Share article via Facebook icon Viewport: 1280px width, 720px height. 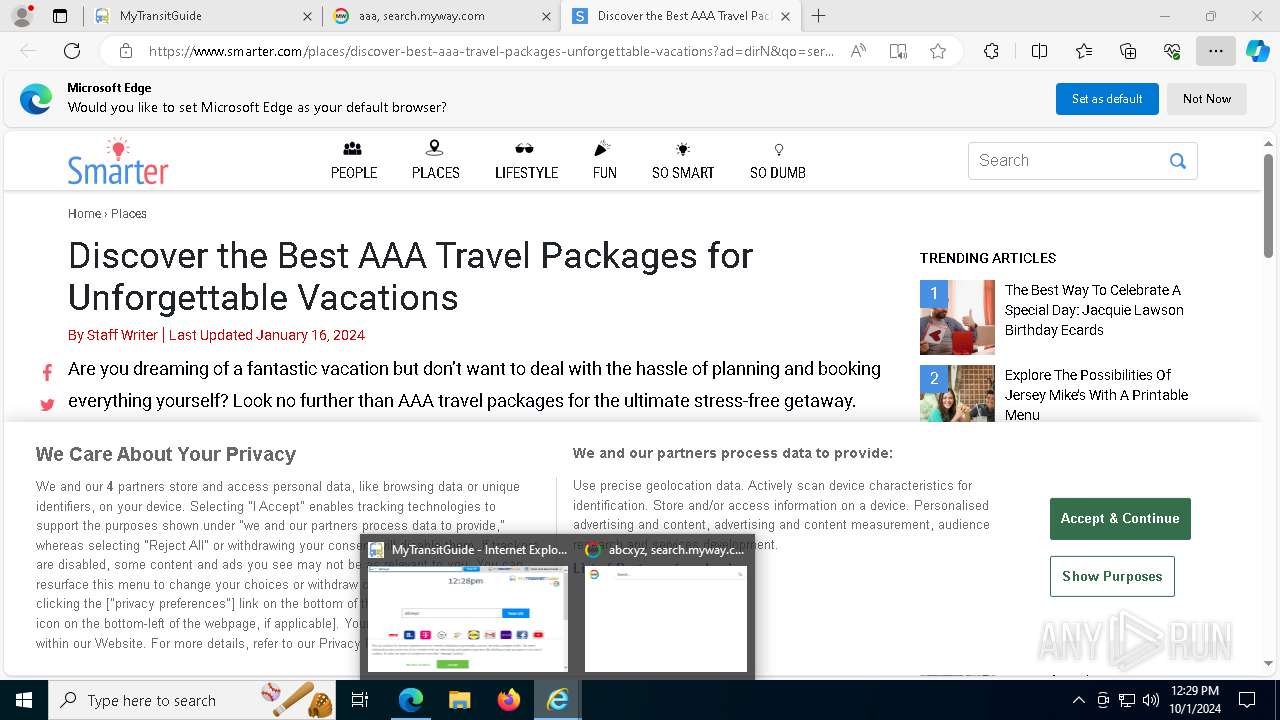coord(47,372)
